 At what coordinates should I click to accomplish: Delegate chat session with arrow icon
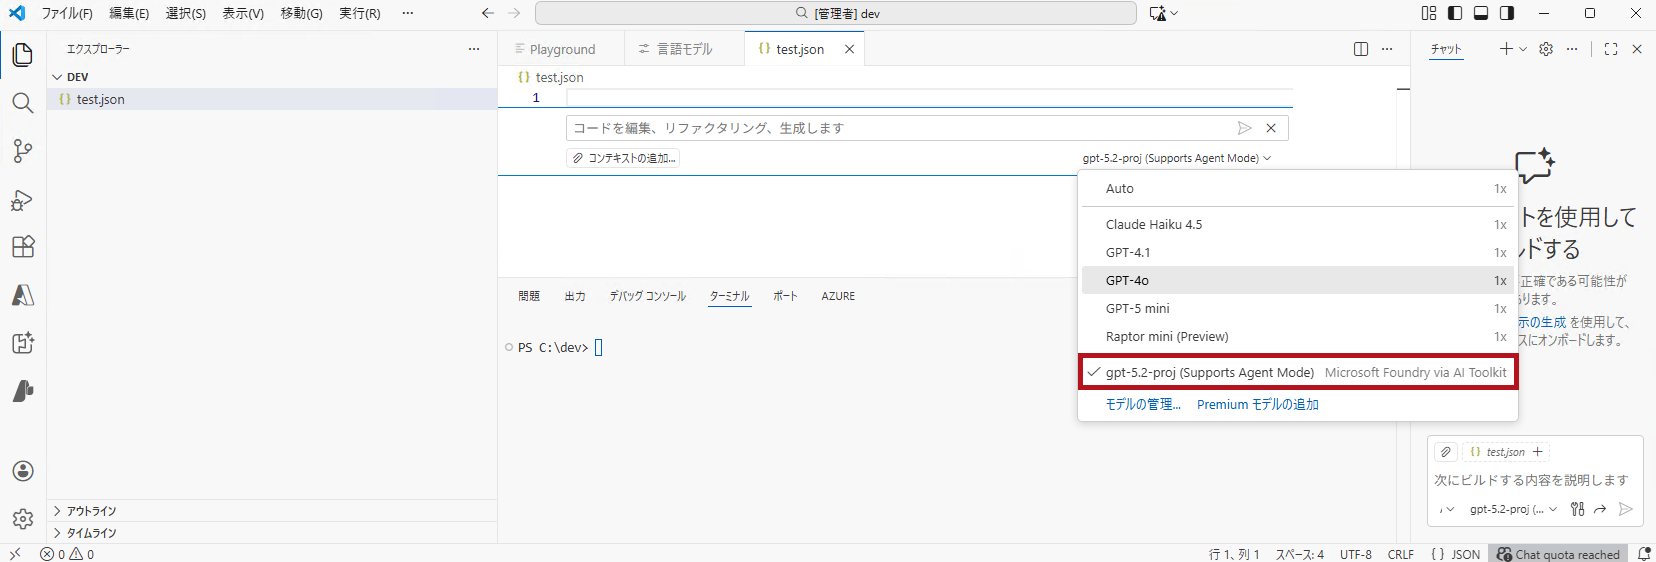coord(1600,509)
